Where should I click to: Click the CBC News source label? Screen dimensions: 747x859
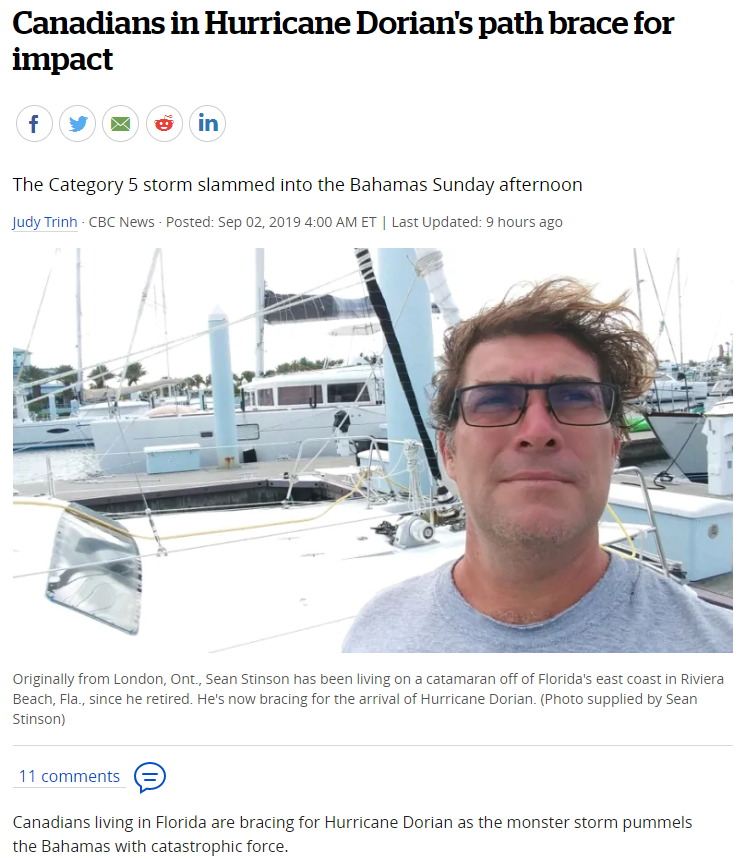(122, 222)
